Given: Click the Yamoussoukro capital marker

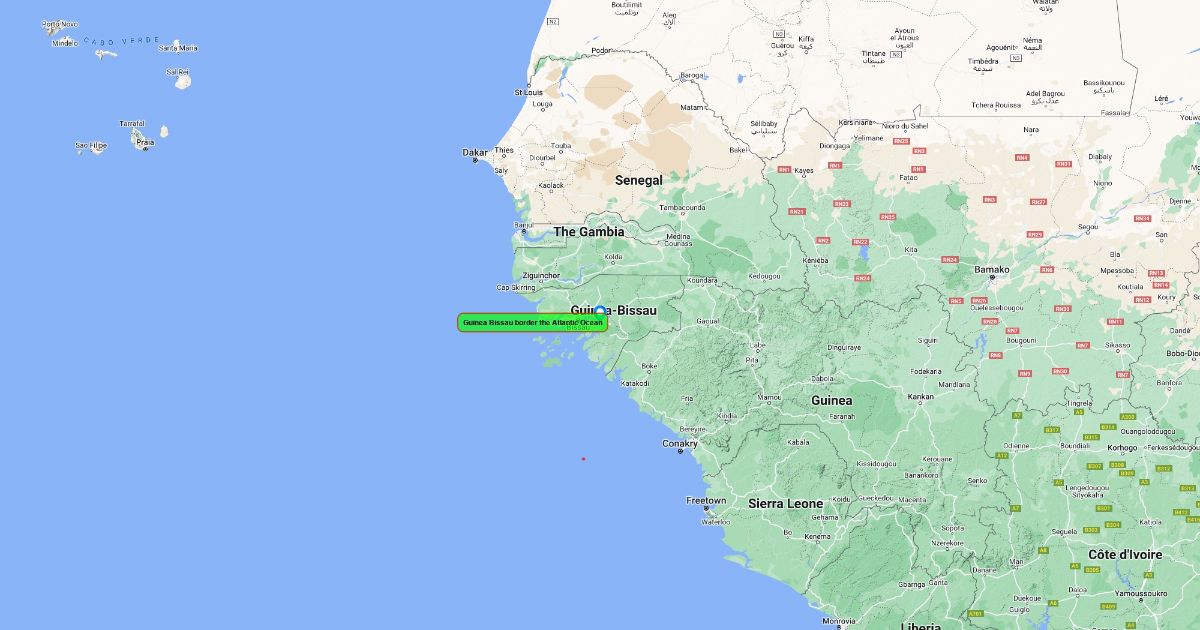Looking at the screenshot, I should pos(1141,601).
